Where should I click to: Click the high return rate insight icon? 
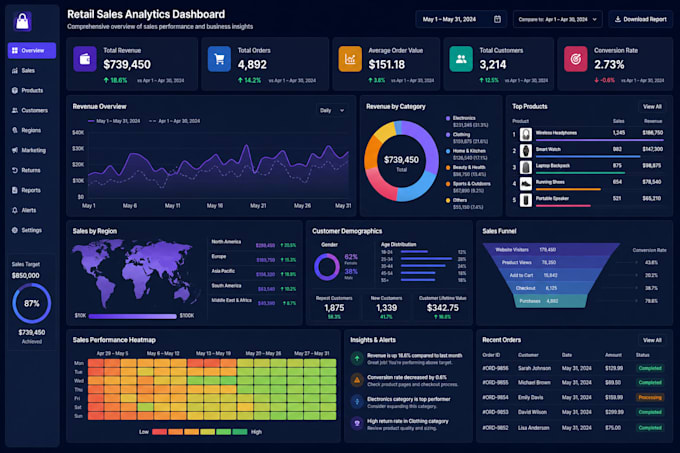click(357, 424)
